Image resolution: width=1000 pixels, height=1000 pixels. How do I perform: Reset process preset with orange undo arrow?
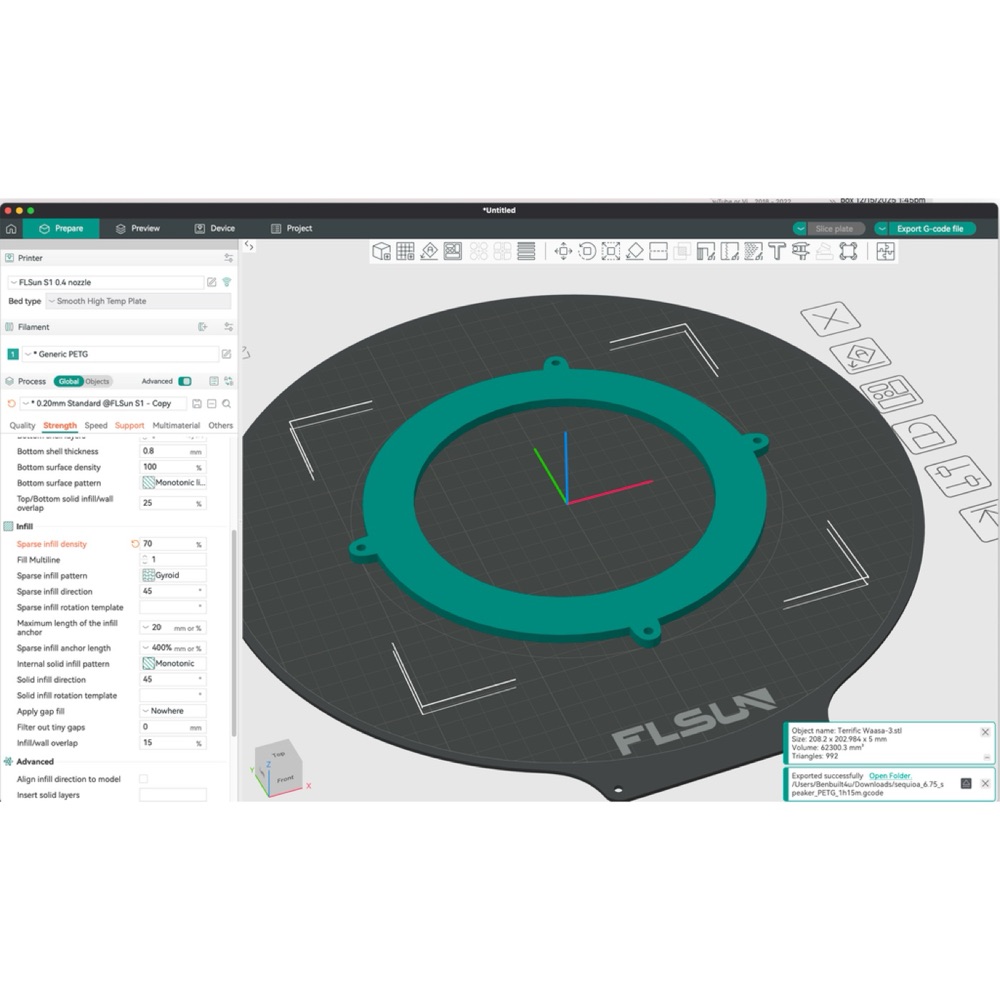point(11,404)
